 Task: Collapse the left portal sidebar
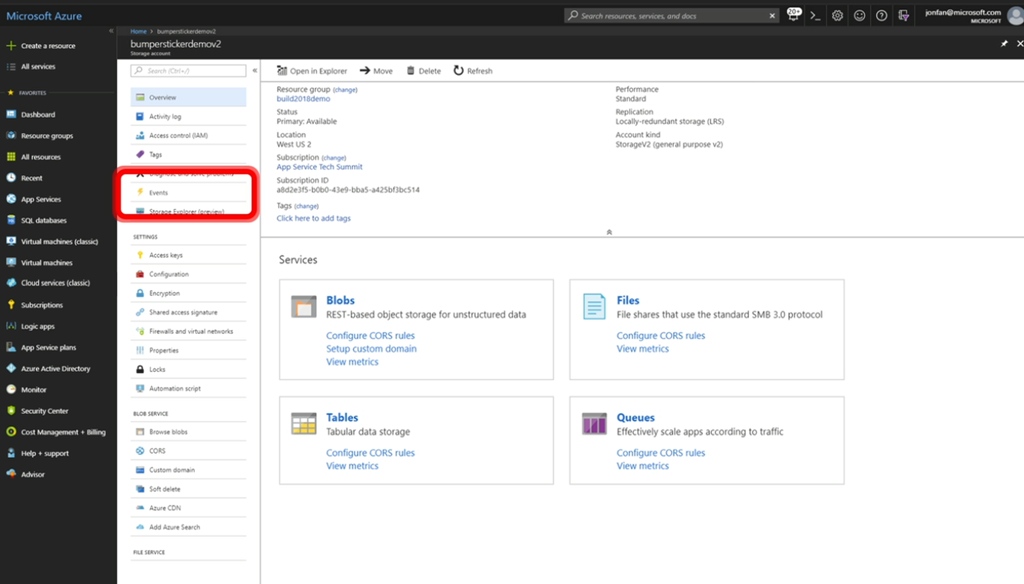[x=110, y=31]
